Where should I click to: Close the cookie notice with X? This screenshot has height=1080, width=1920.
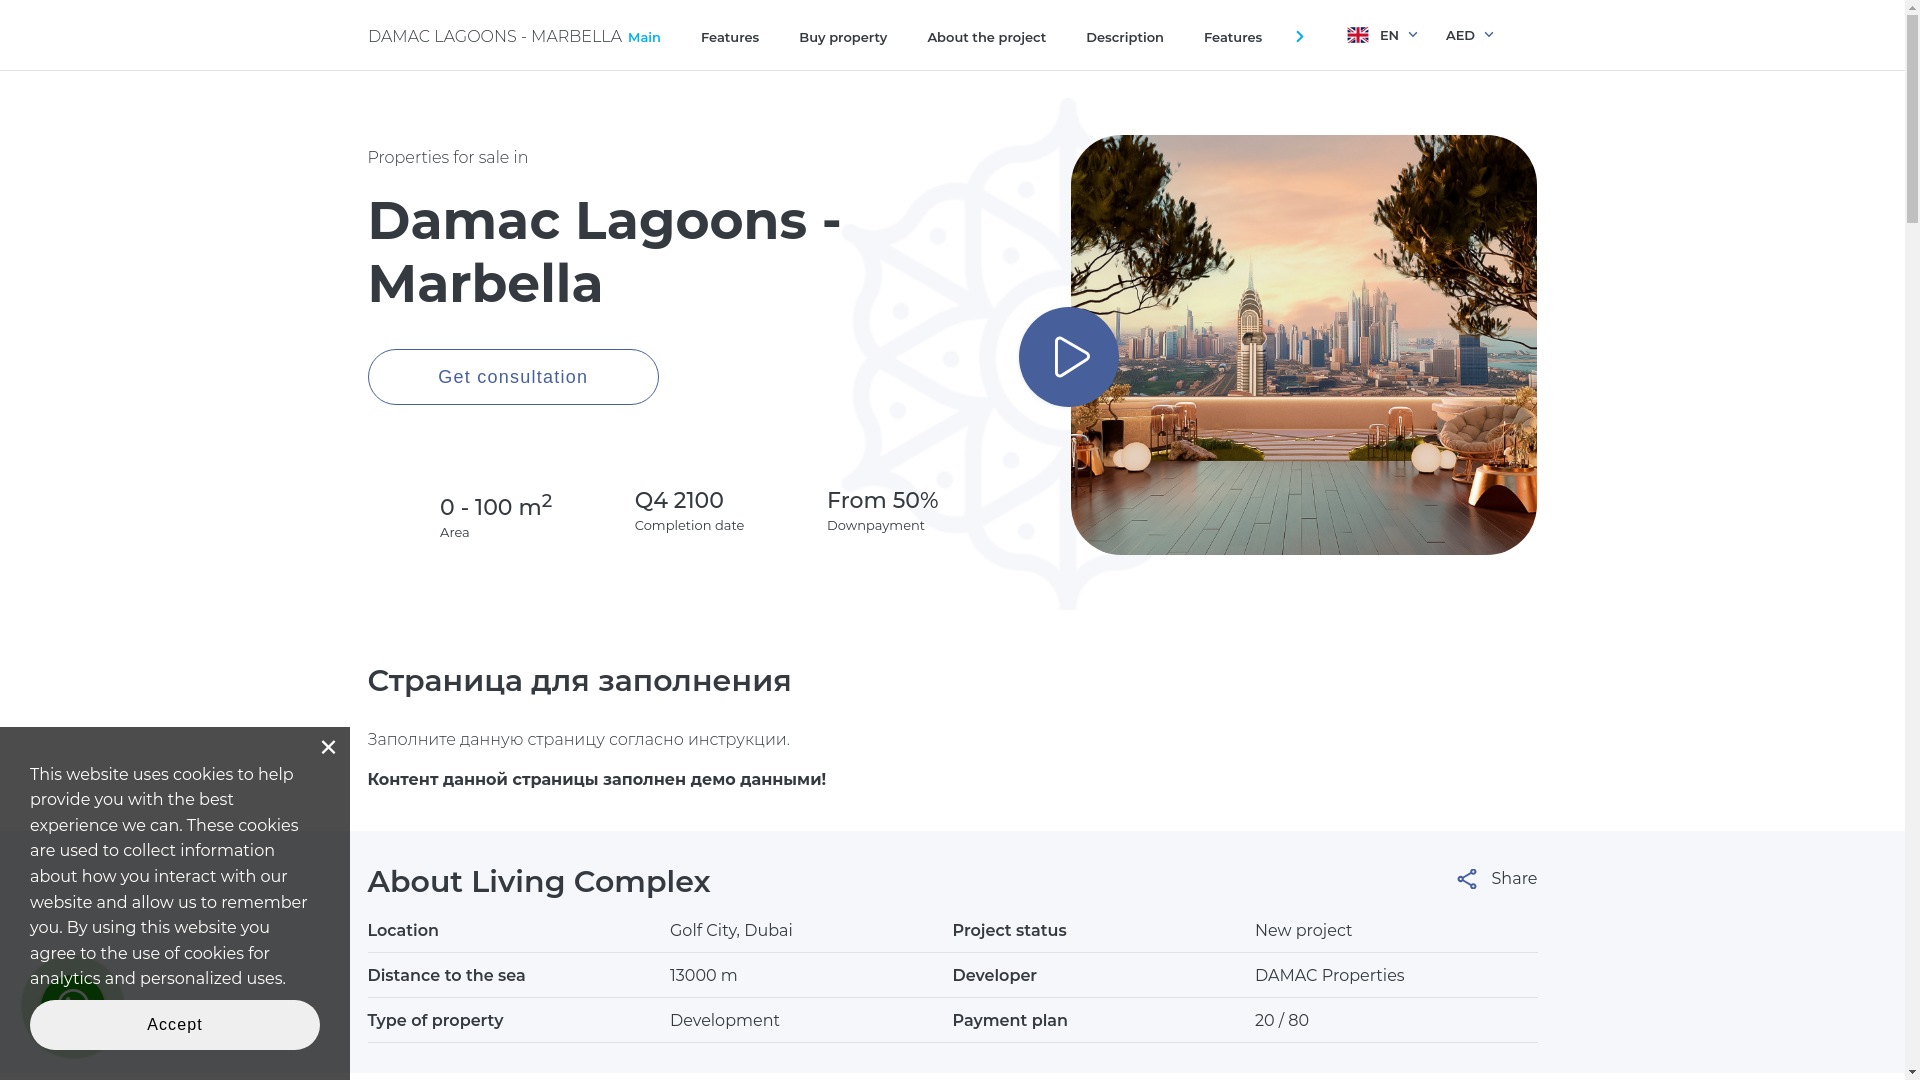click(328, 747)
